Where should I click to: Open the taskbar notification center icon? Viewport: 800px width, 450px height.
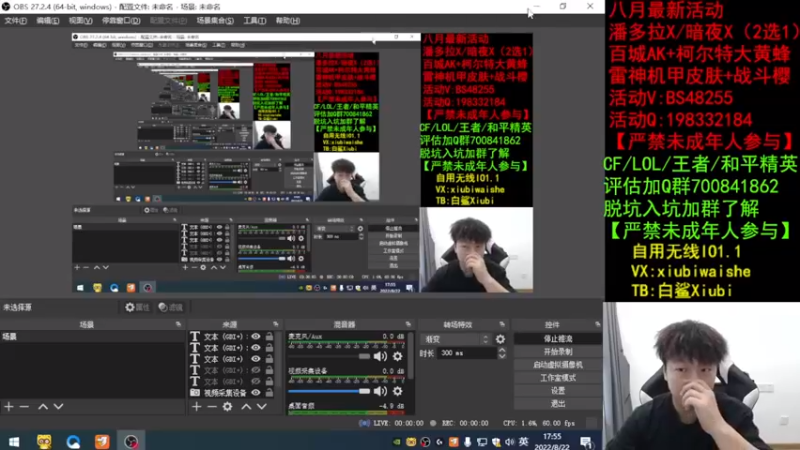tap(586, 442)
